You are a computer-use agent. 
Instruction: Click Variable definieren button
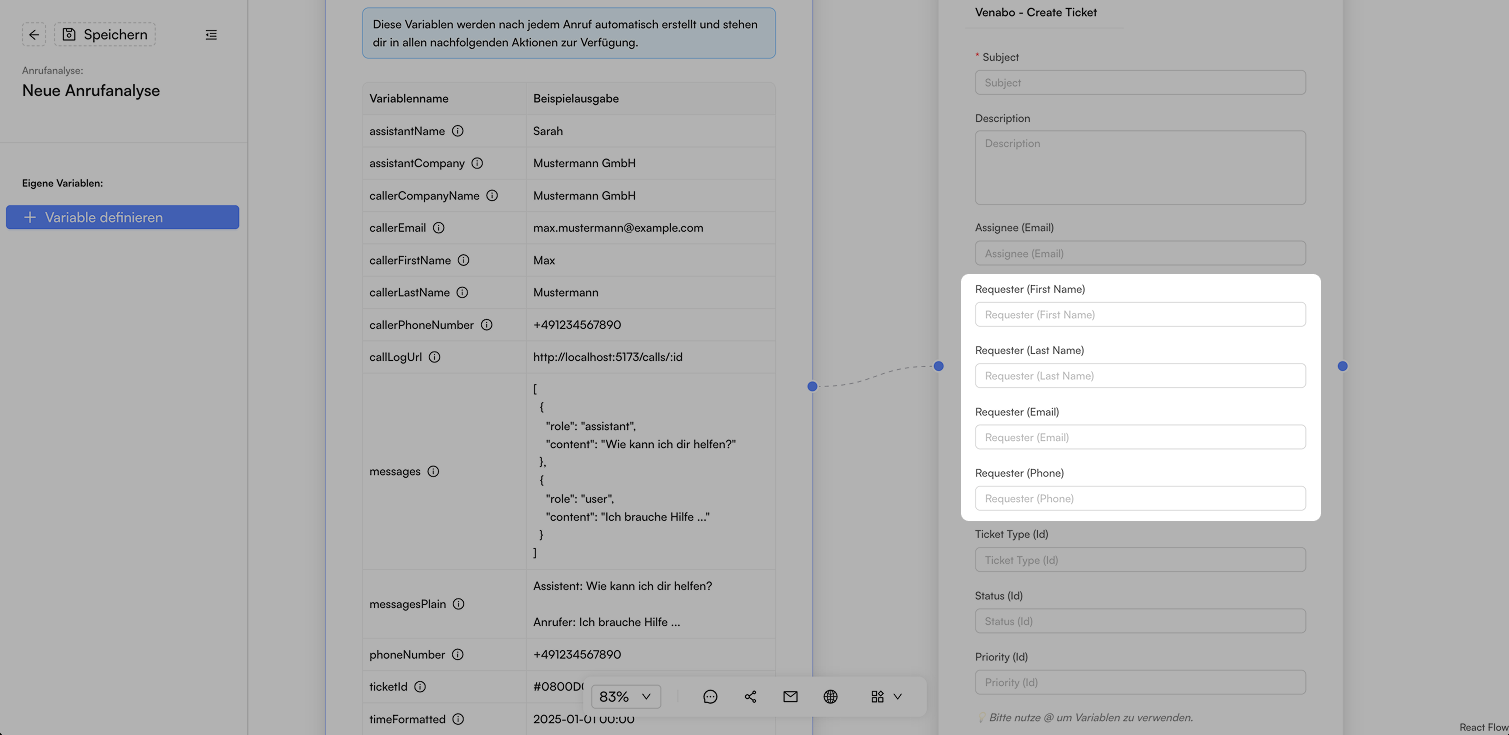(x=122, y=217)
